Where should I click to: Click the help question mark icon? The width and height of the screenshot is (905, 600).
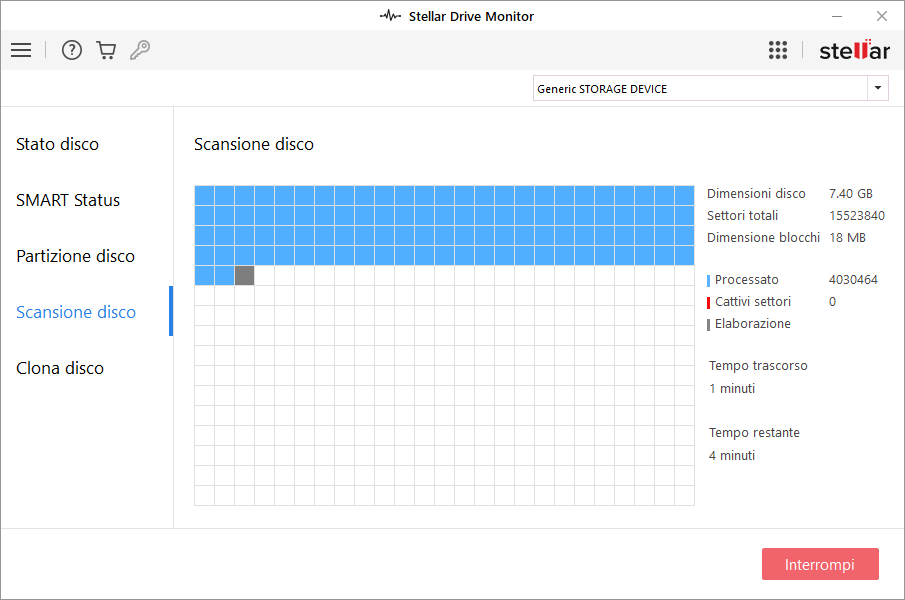[x=72, y=50]
